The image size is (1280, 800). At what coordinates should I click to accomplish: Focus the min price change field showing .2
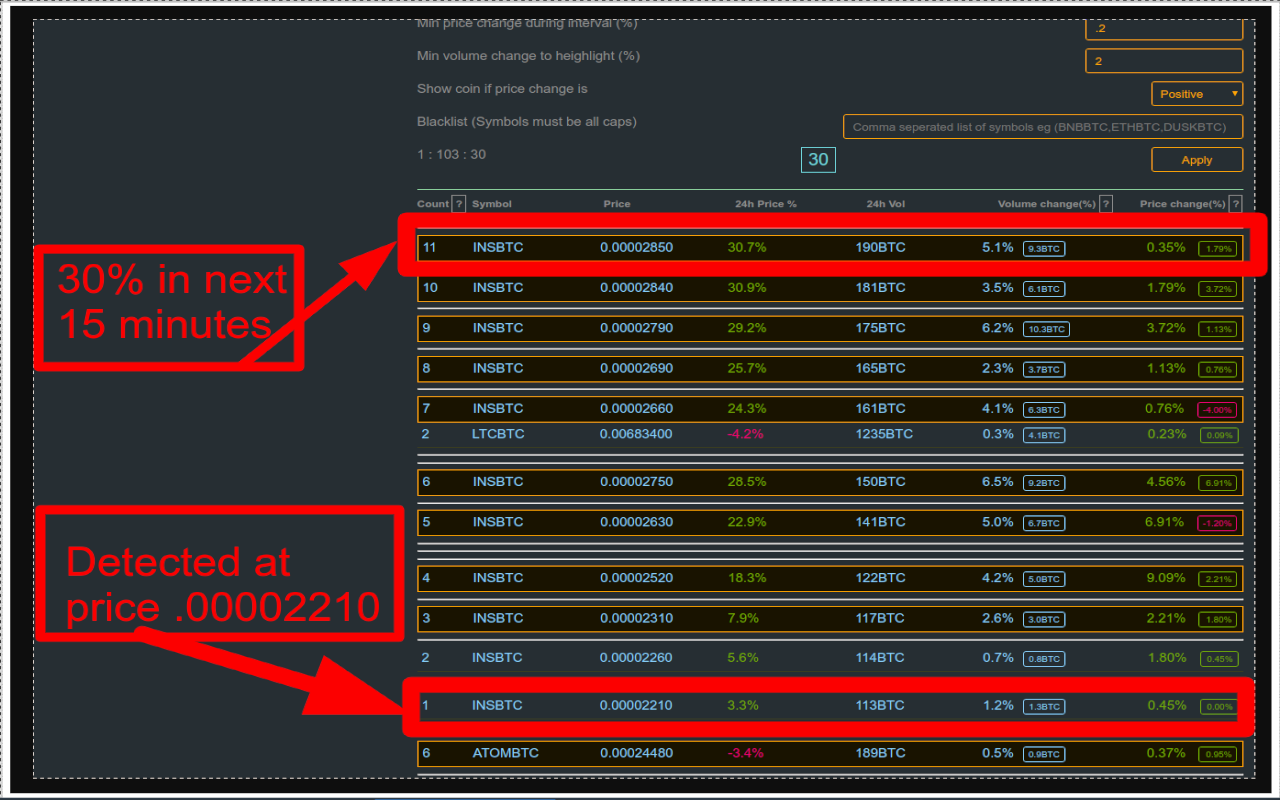1164,28
